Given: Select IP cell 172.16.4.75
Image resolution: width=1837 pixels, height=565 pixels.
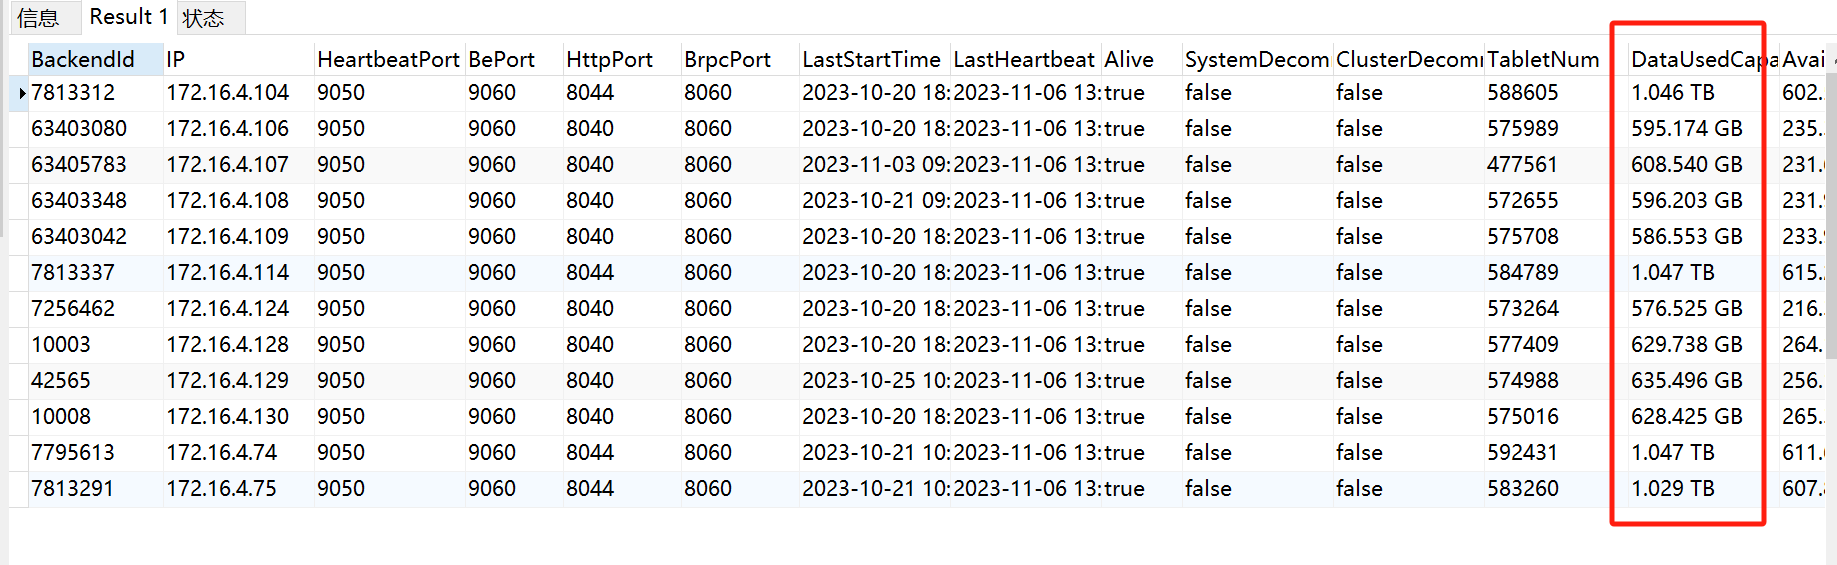Looking at the screenshot, I should tap(222, 489).
